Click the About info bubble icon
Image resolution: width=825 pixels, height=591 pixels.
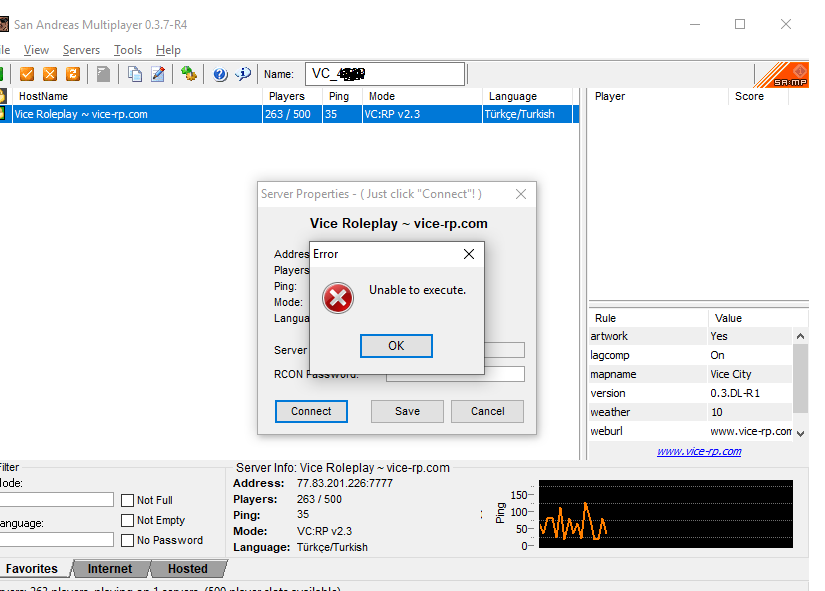point(243,74)
